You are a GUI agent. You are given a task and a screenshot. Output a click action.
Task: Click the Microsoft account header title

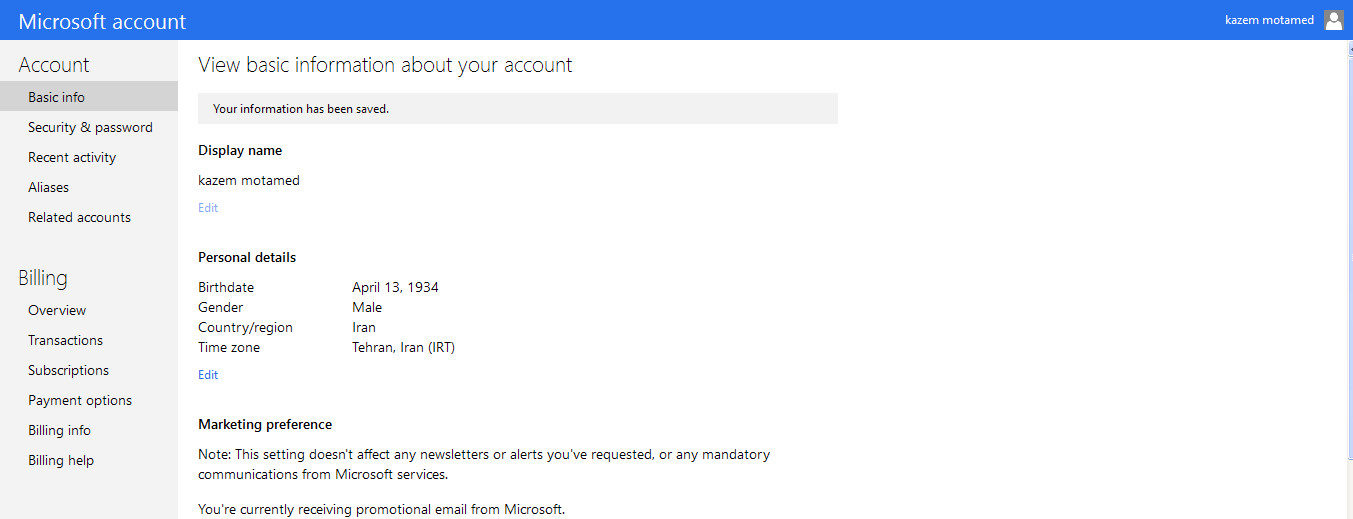click(102, 21)
